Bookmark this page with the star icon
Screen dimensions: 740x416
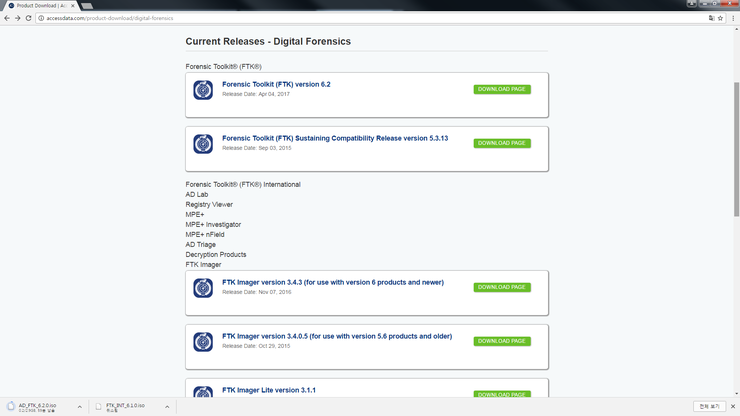pyautogui.click(x=720, y=18)
